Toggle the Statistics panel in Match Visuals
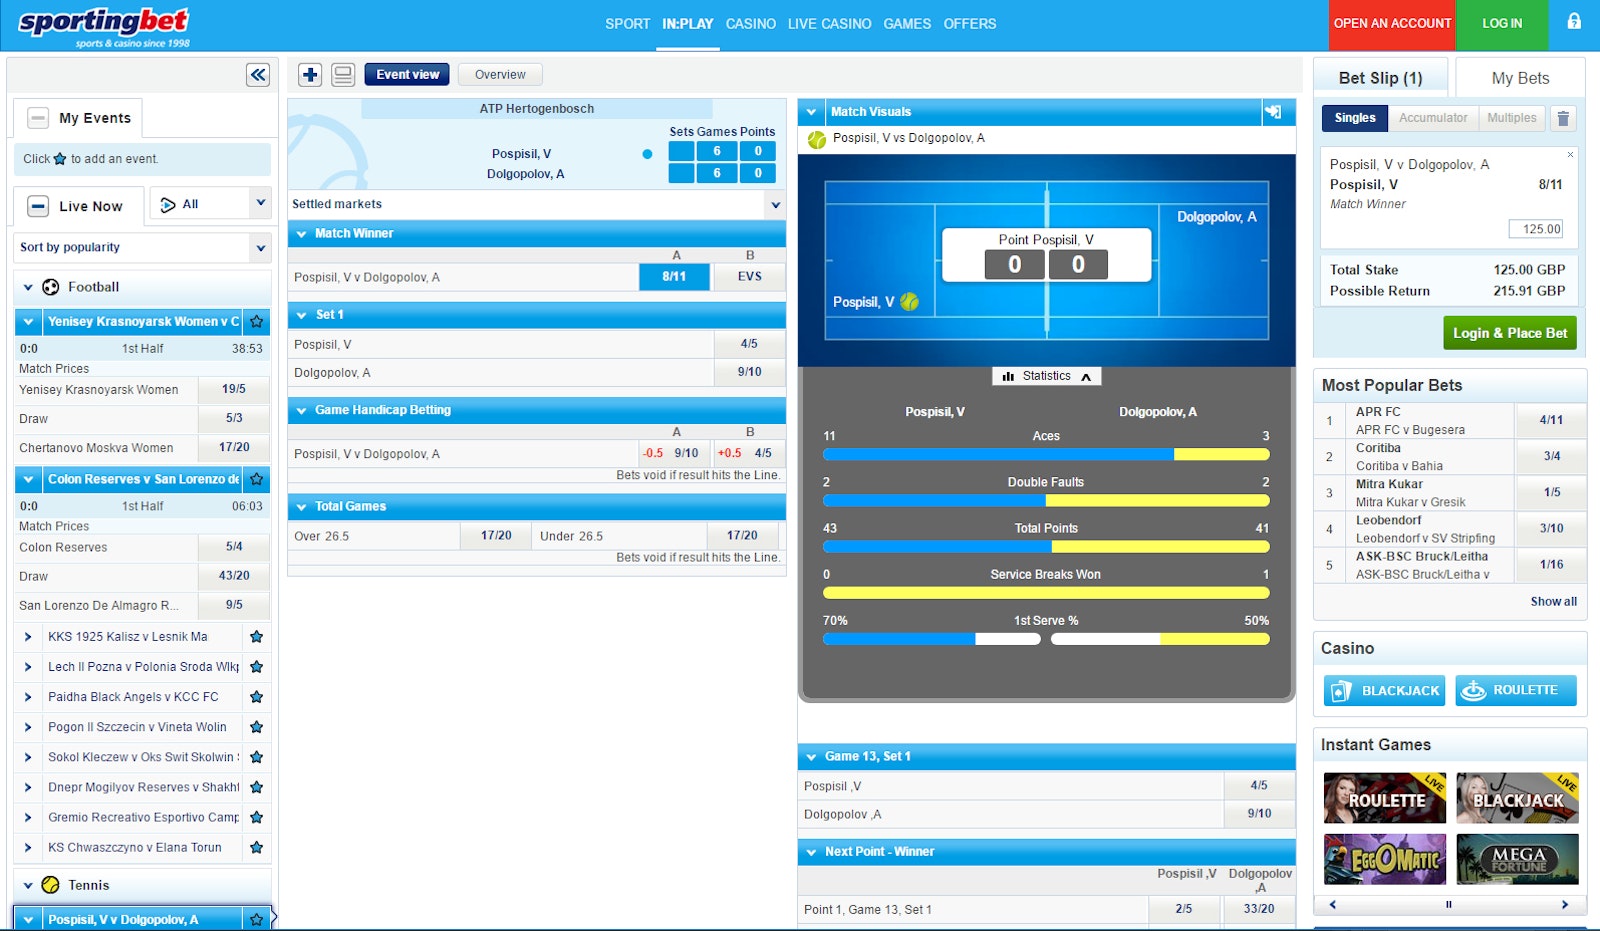The image size is (1600, 931). (1046, 376)
